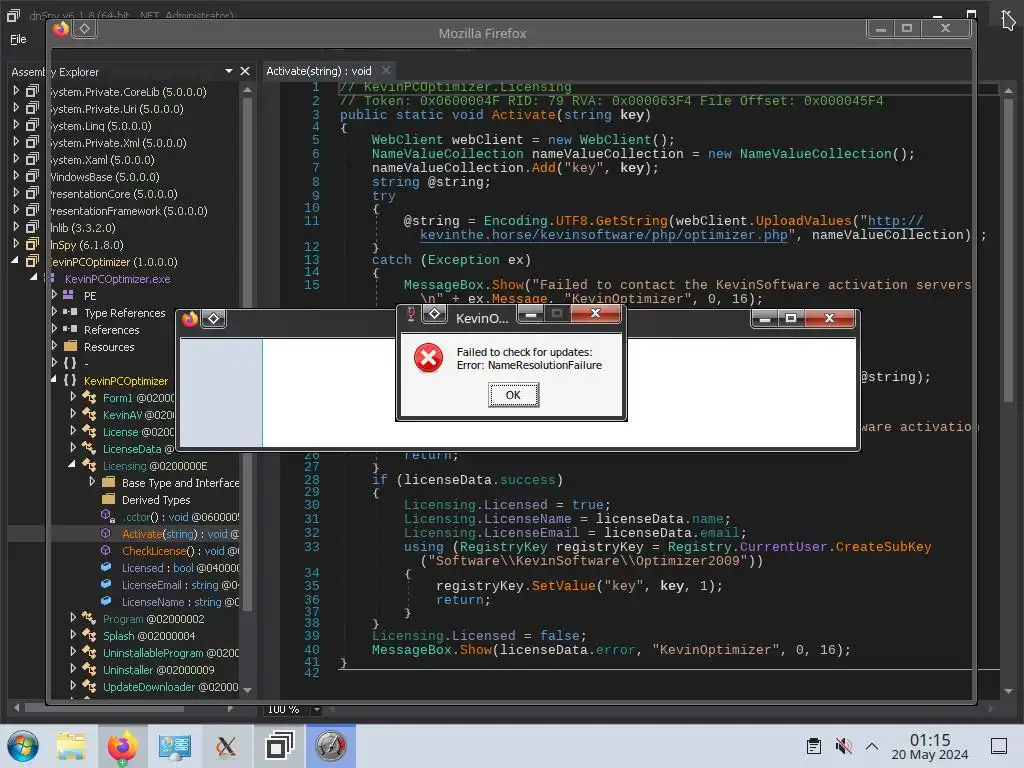
Task: Select the LicenseData class icon
Action: 89,448
